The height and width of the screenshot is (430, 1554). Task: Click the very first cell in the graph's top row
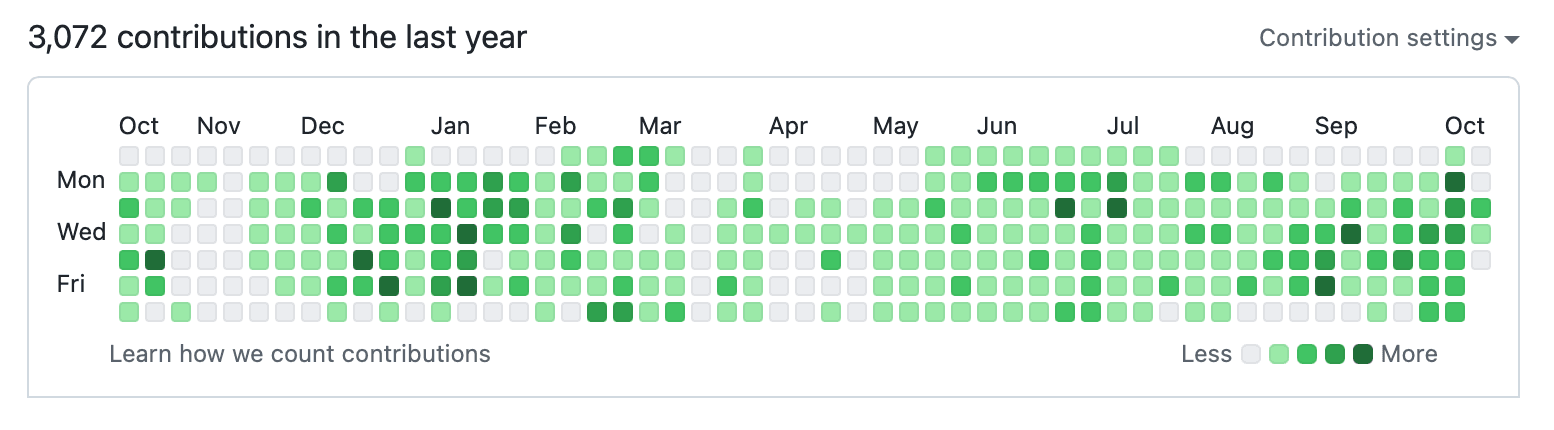pos(129,156)
